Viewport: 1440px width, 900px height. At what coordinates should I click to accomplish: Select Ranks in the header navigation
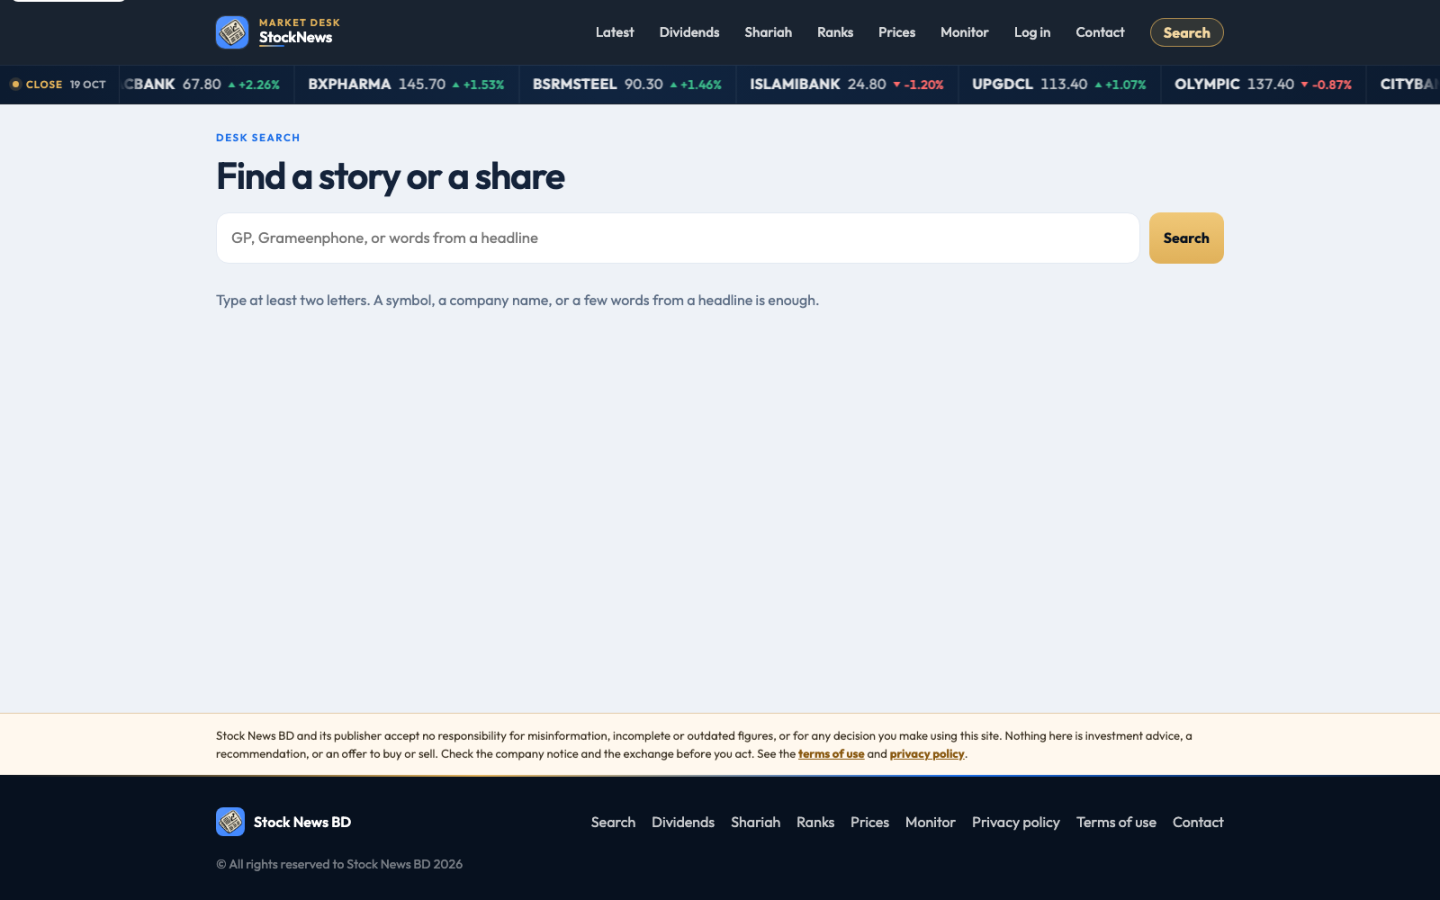[835, 32]
